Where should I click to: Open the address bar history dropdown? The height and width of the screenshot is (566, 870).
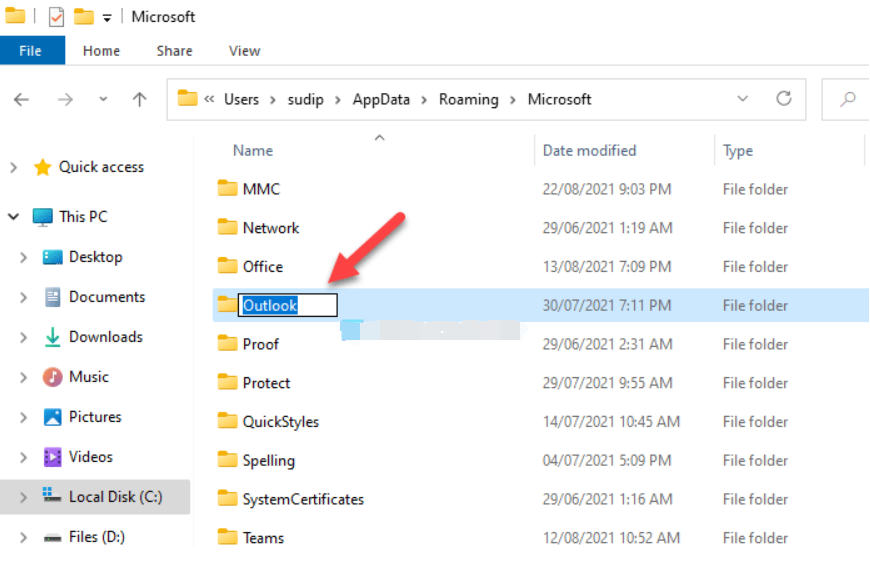pos(742,99)
